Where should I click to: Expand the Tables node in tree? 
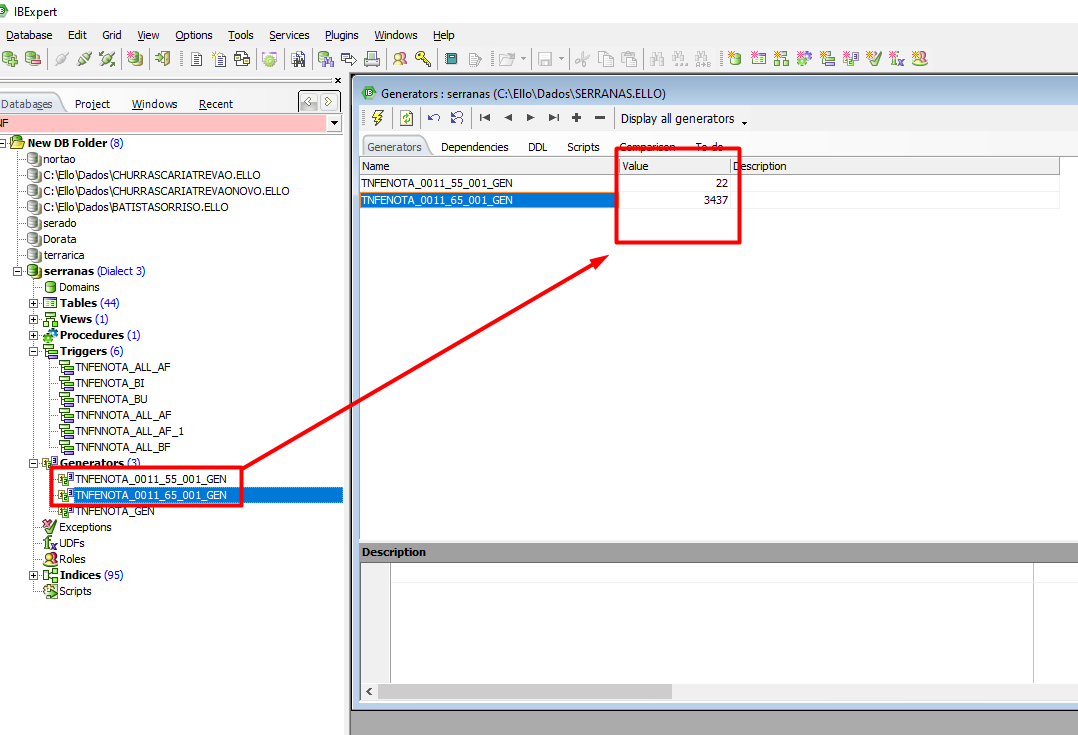34,303
